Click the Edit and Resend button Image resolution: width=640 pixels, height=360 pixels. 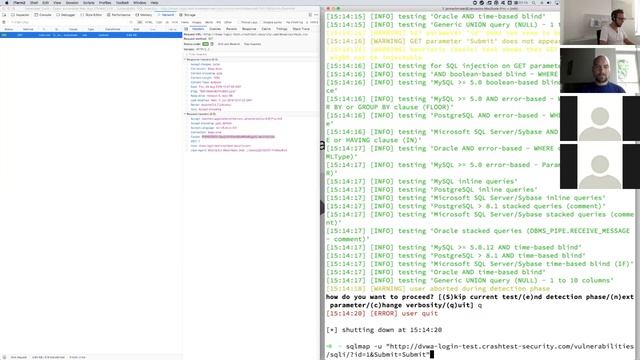click(229, 44)
